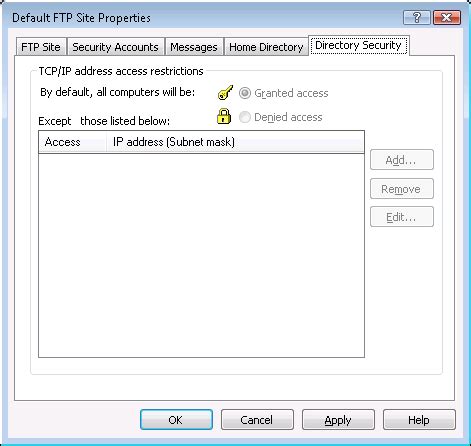The width and height of the screenshot is (471, 446).
Task: Sort by the Access column header
Action: pyautogui.click(x=72, y=142)
